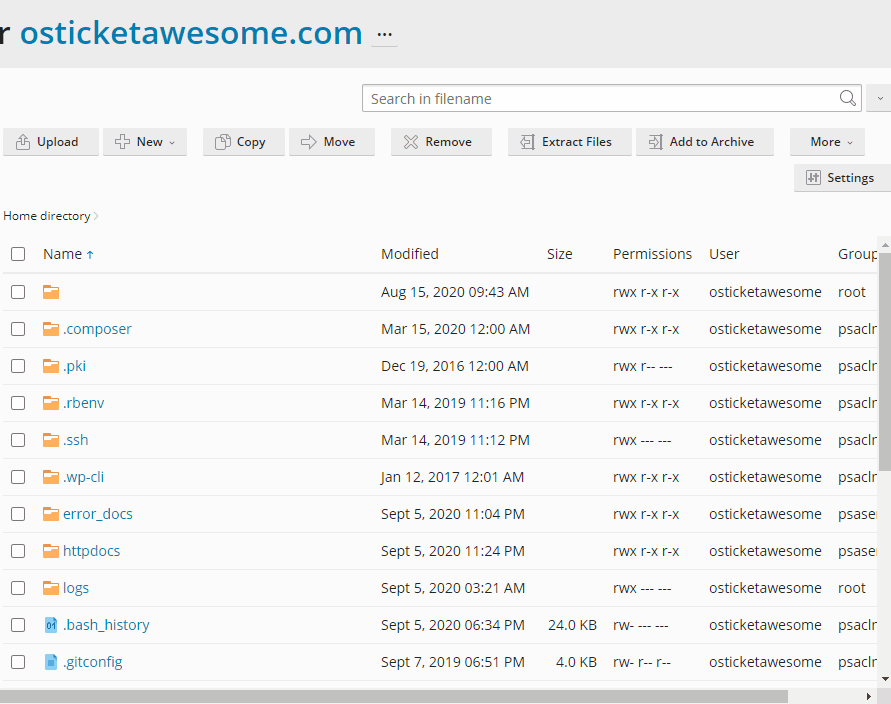Click the Remove toolbar button

click(441, 141)
